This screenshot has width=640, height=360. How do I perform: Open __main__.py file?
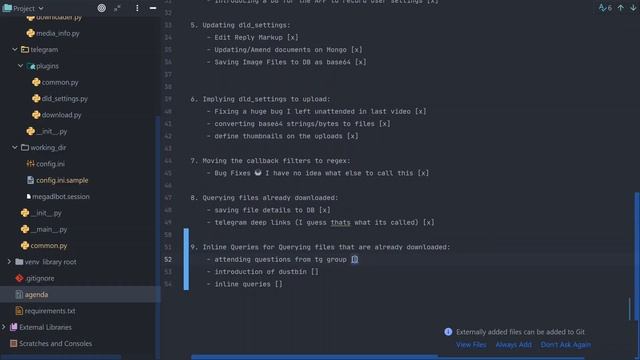49,229
